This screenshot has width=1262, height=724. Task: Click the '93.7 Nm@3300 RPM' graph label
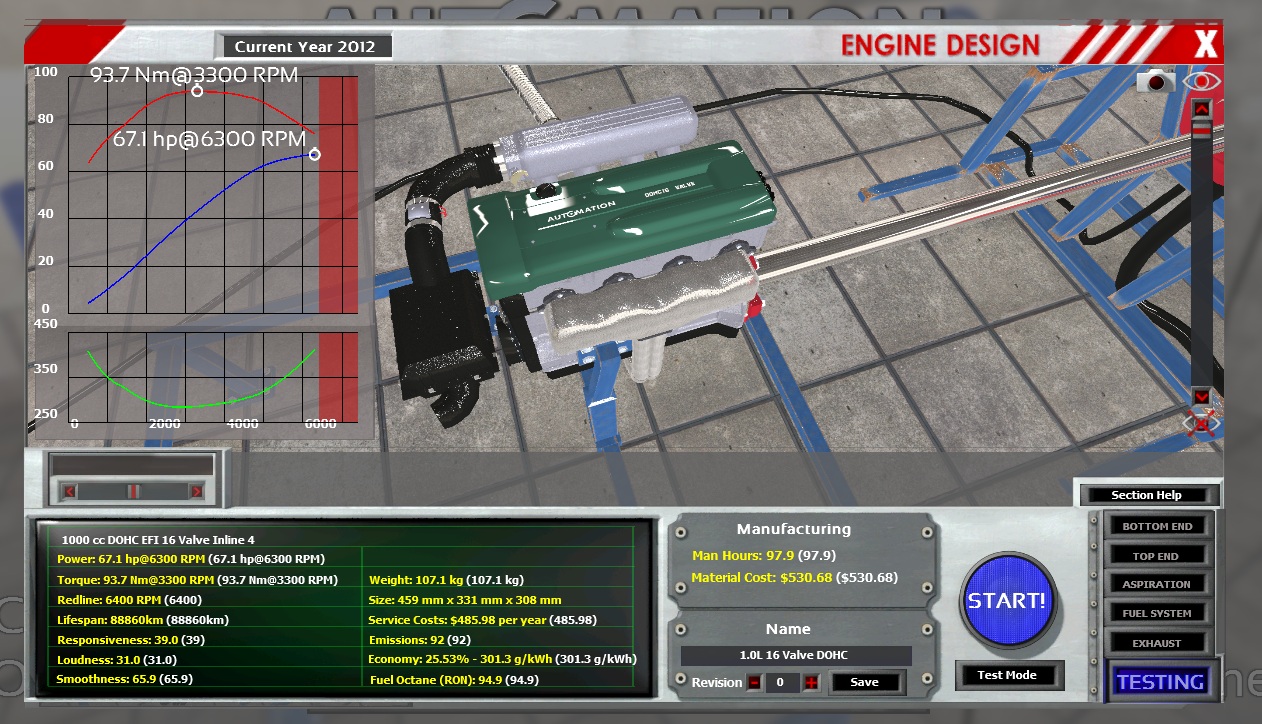pyautogui.click(x=193, y=75)
